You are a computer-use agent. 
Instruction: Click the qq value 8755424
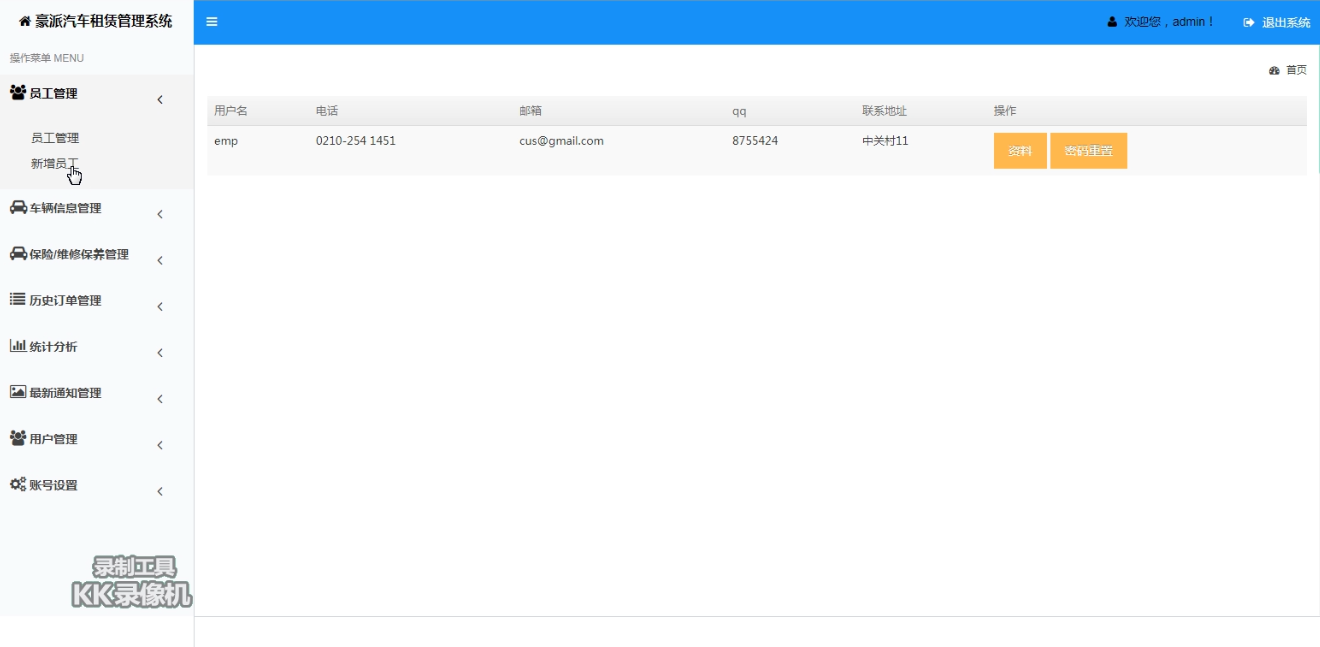pyautogui.click(x=755, y=141)
